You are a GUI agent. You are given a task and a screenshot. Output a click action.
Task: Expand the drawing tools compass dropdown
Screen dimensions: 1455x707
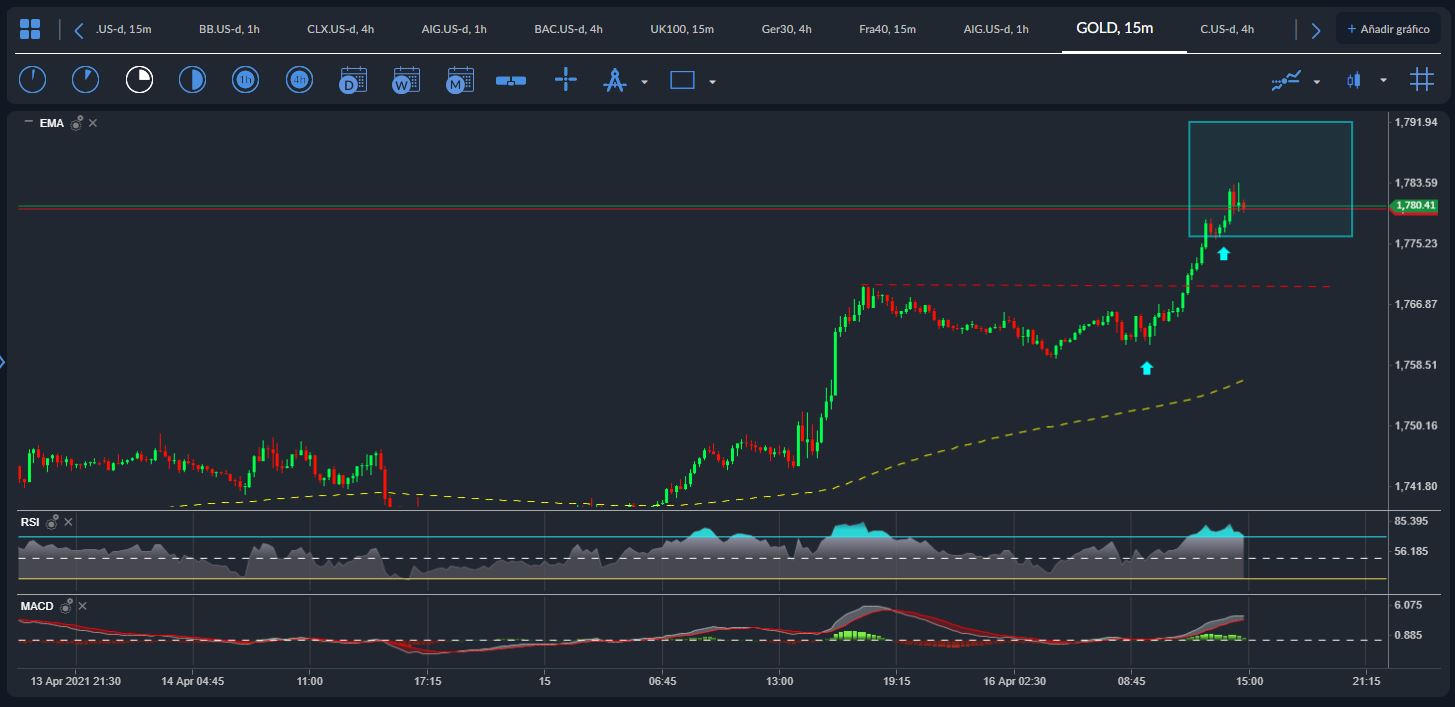click(644, 82)
